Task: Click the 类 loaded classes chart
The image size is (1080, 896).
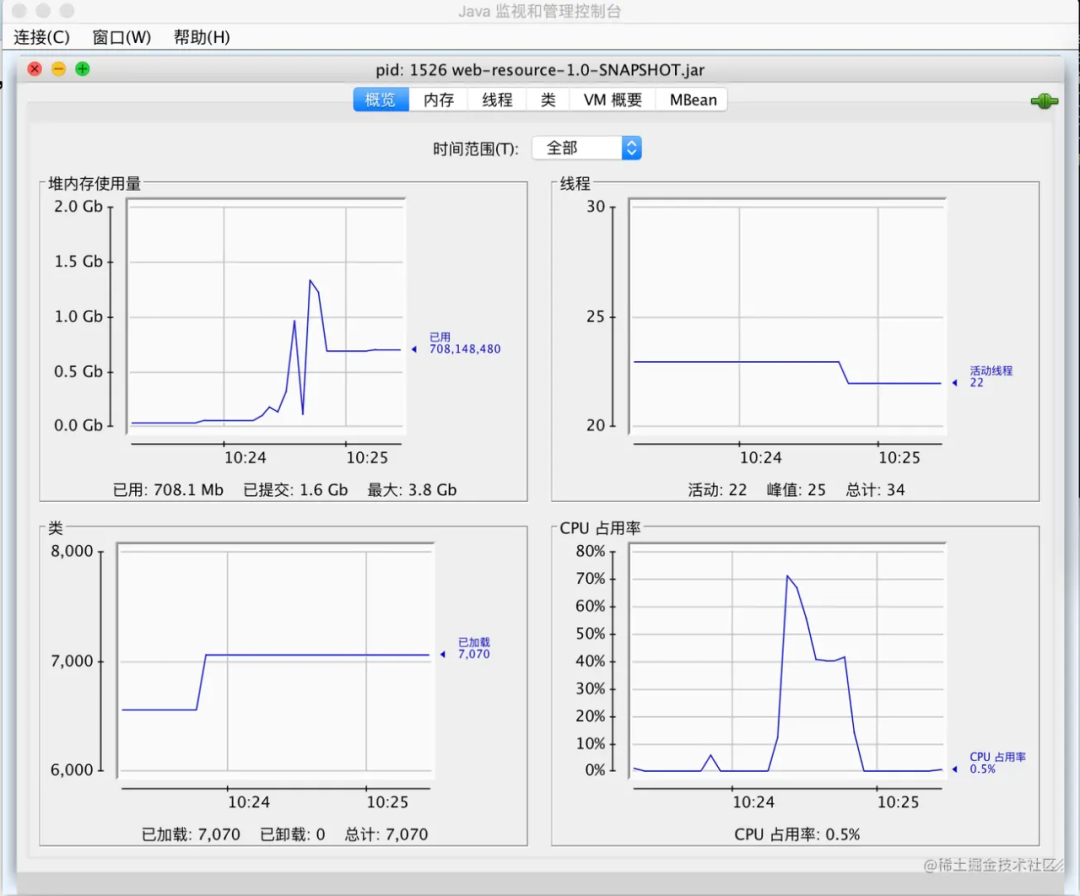Action: [x=275, y=660]
